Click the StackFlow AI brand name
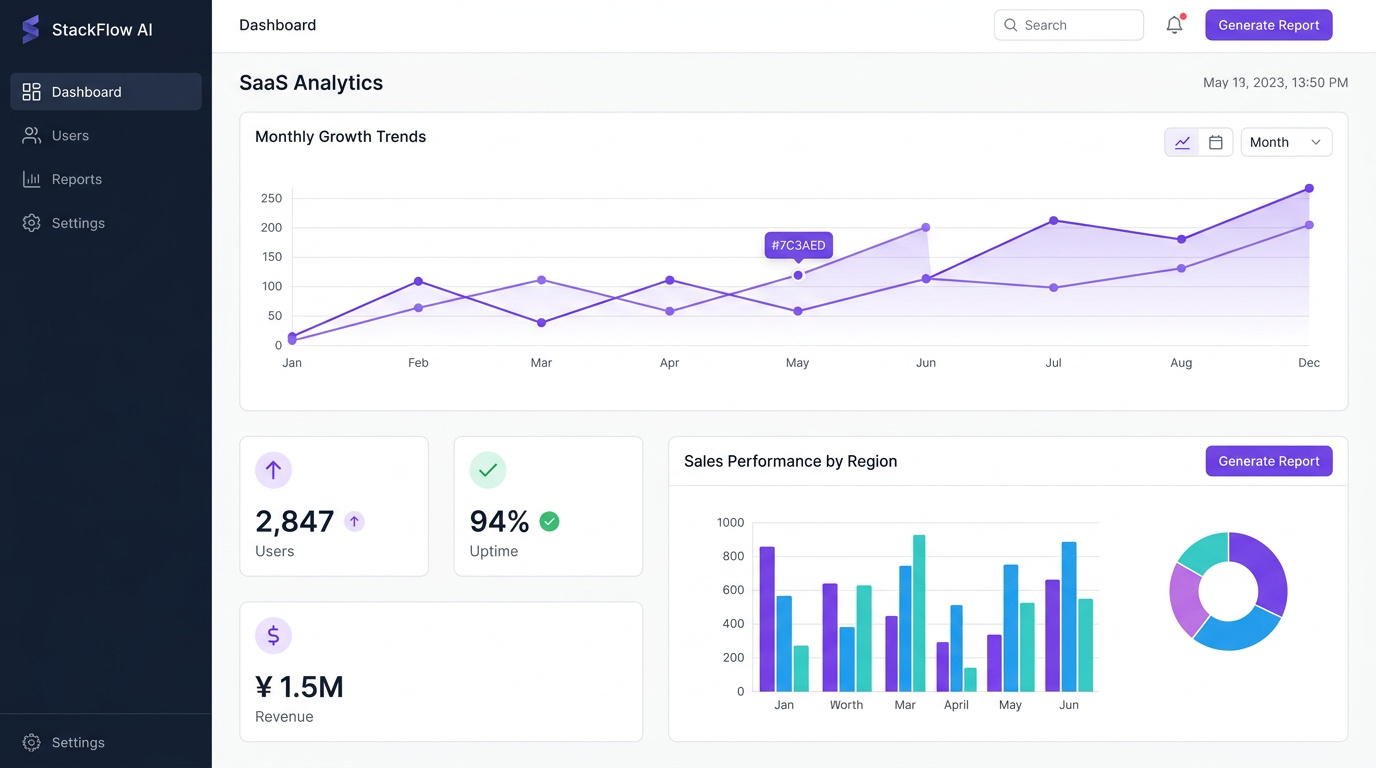This screenshot has height=768, width=1376. point(102,30)
